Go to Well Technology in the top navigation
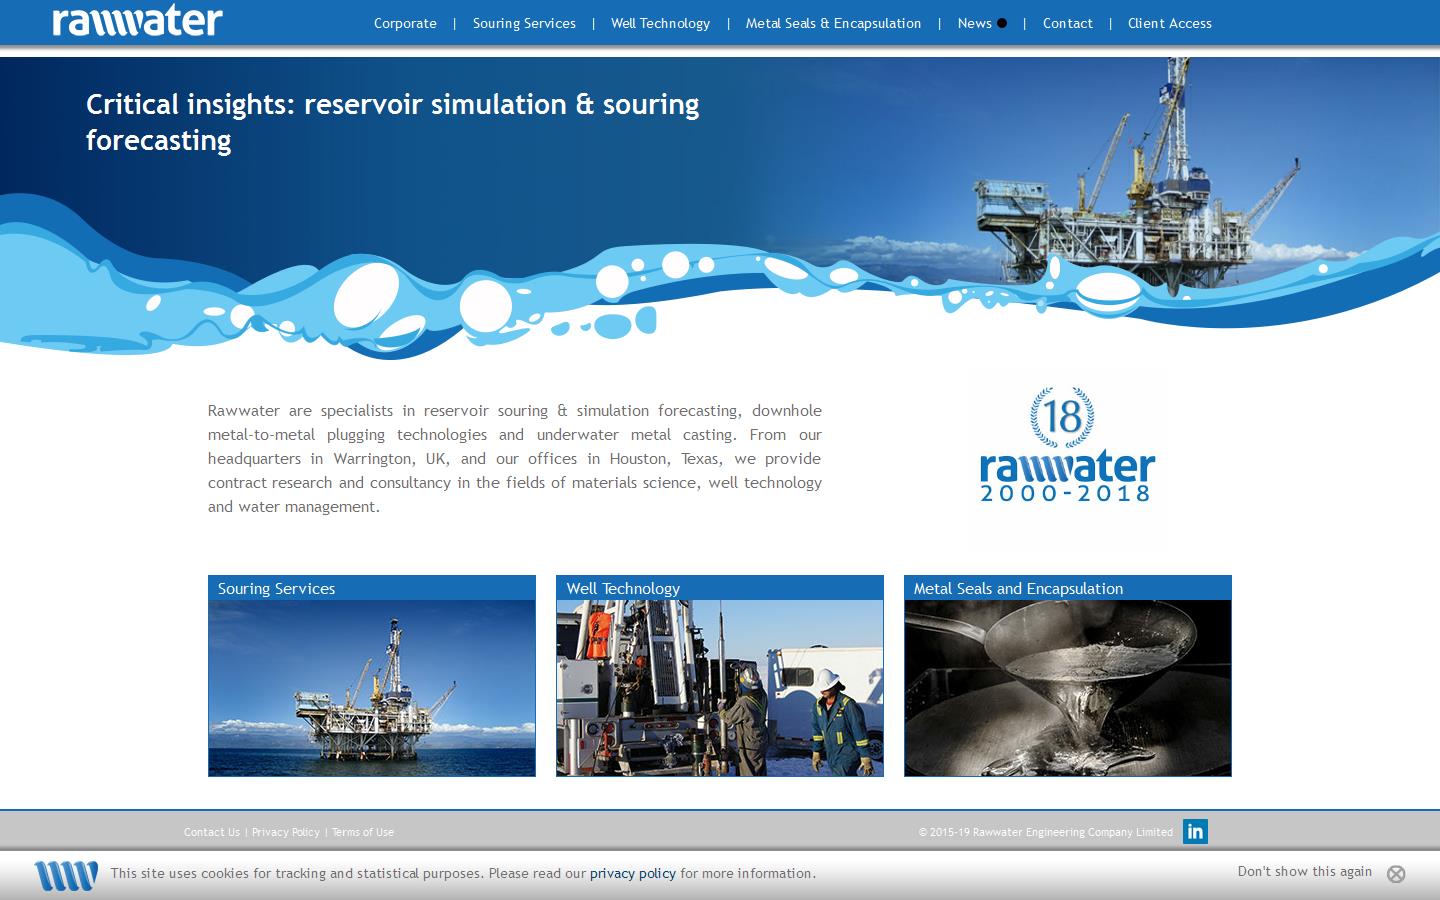 [x=660, y=23]
